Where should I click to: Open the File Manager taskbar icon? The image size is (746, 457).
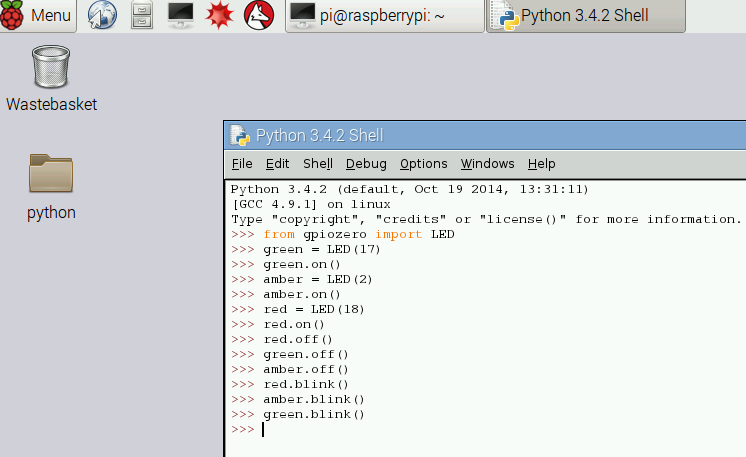(x=143, y=16)
